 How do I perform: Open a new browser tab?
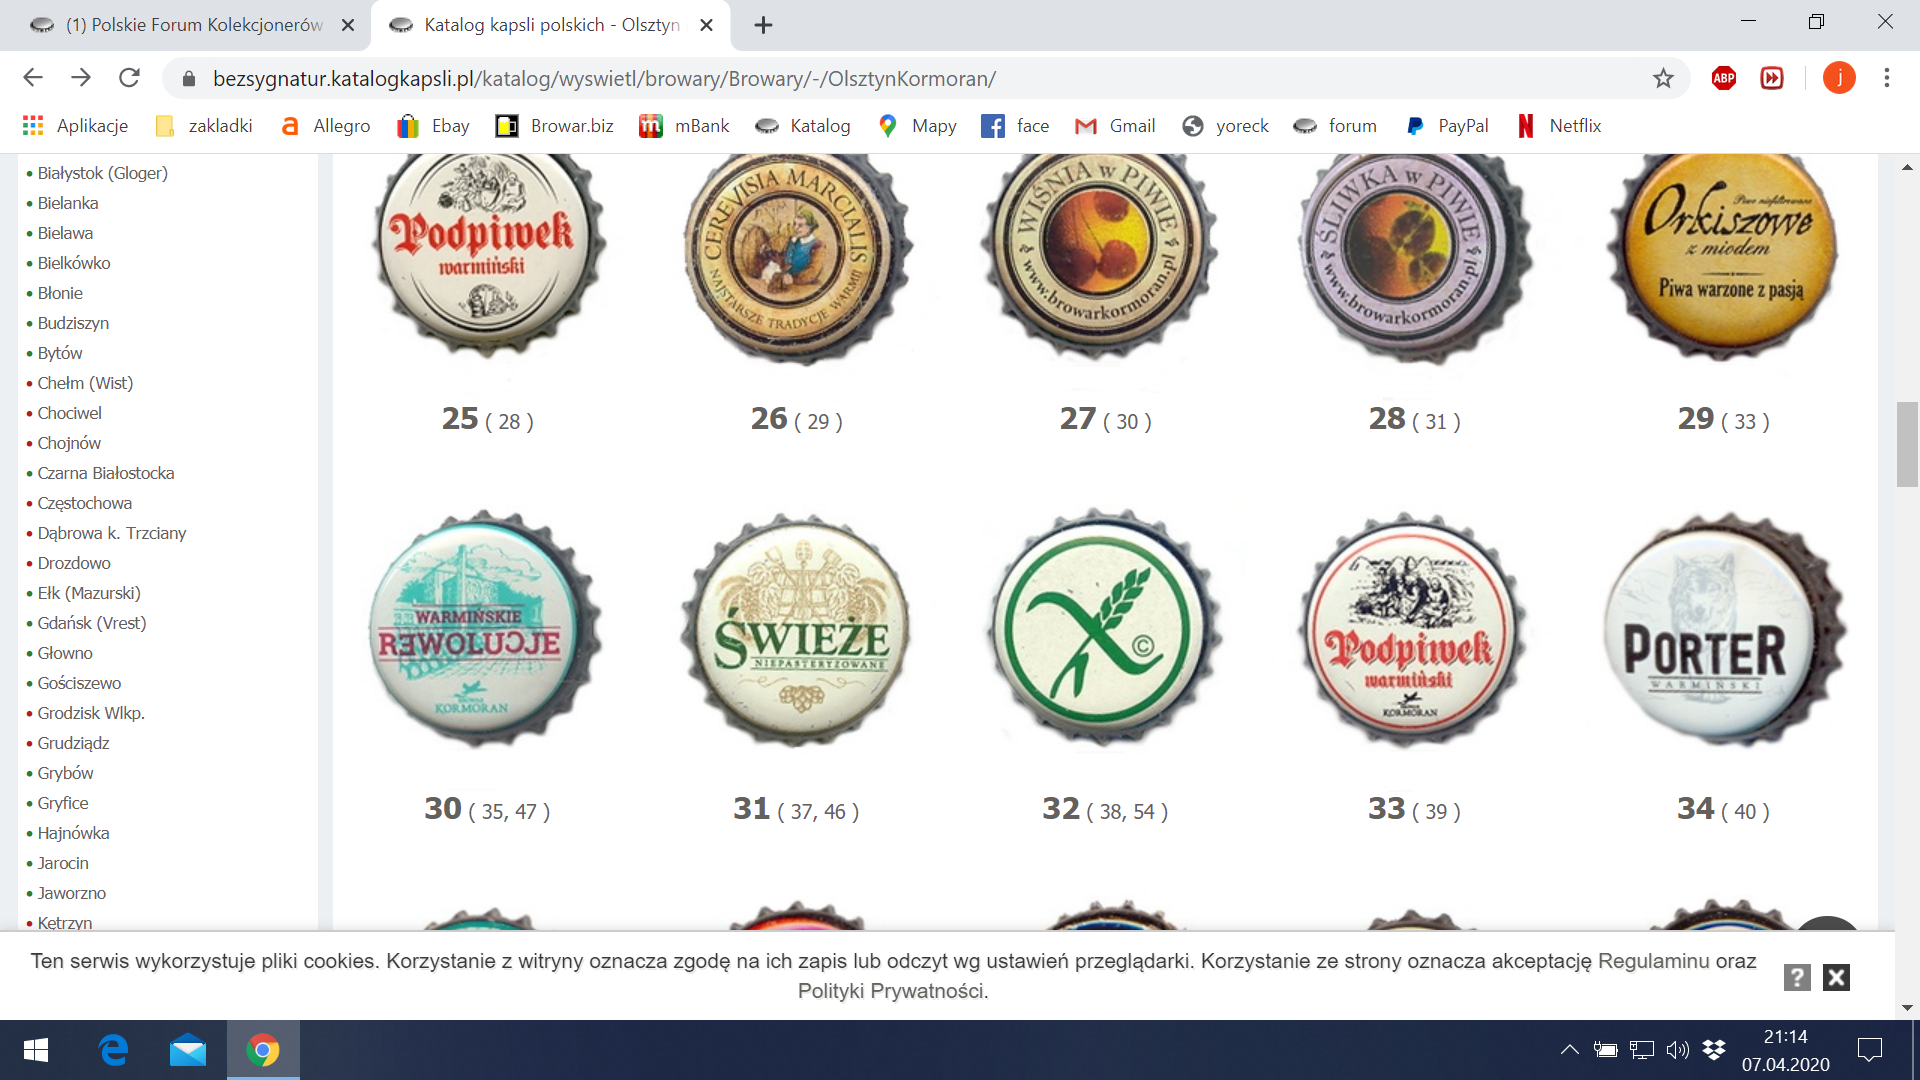coord(763,25)
